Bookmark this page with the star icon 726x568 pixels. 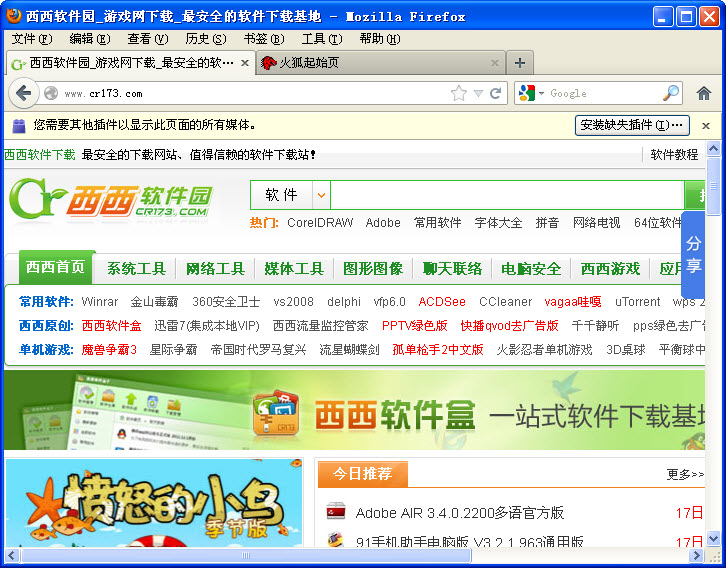pyautogui.click(x=459, y=94)
